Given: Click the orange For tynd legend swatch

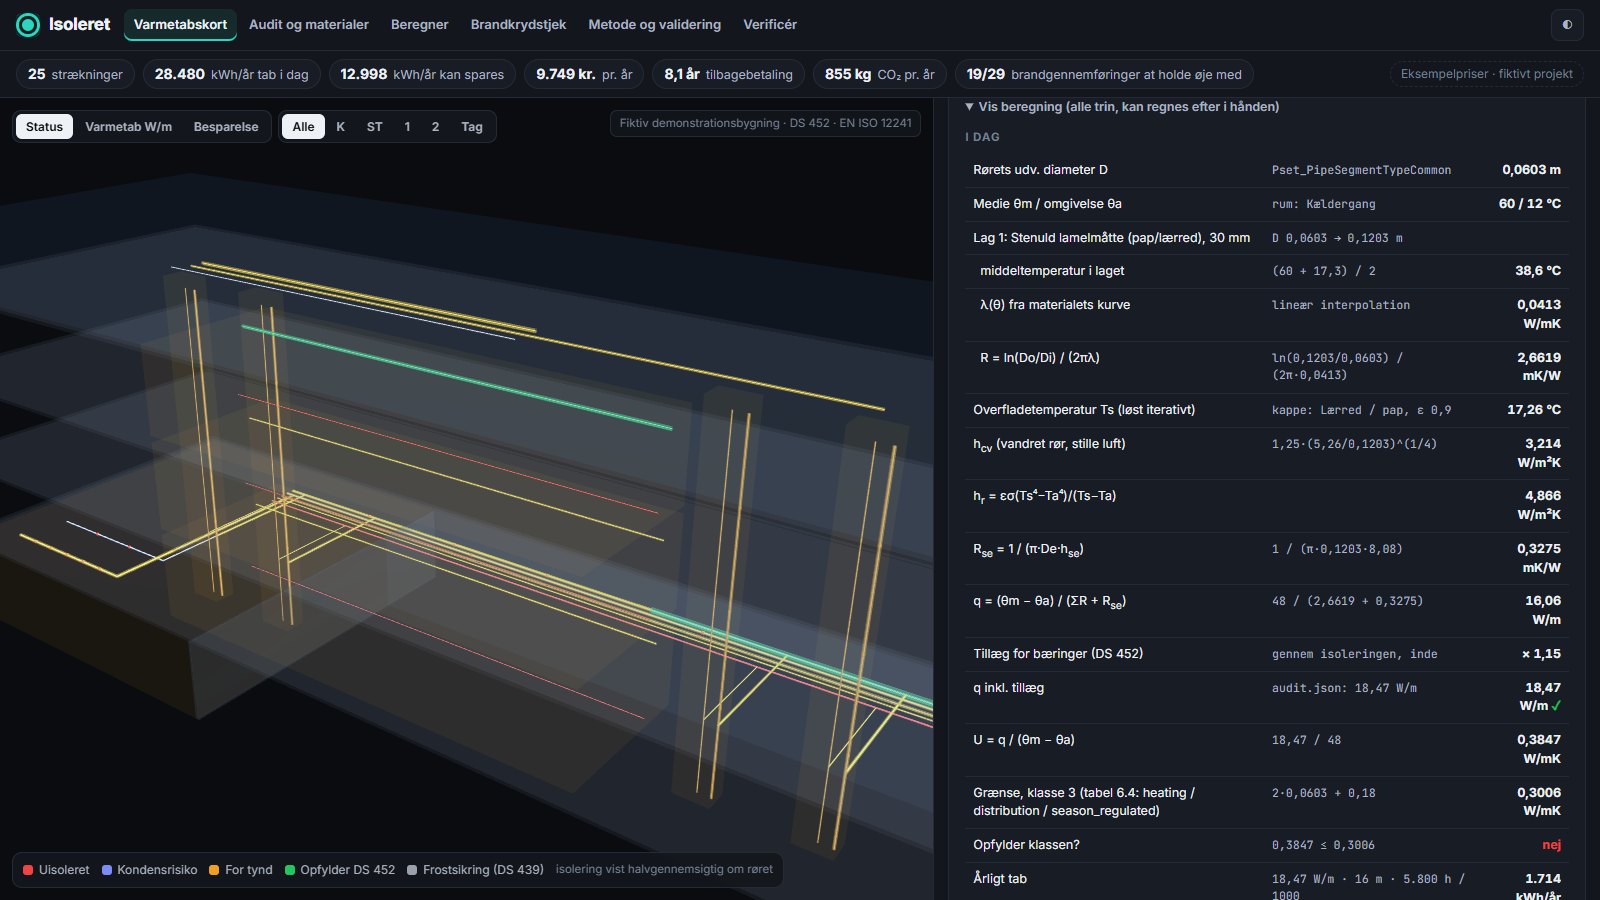Looking at the screenshot, I should [x=214, y=870].
